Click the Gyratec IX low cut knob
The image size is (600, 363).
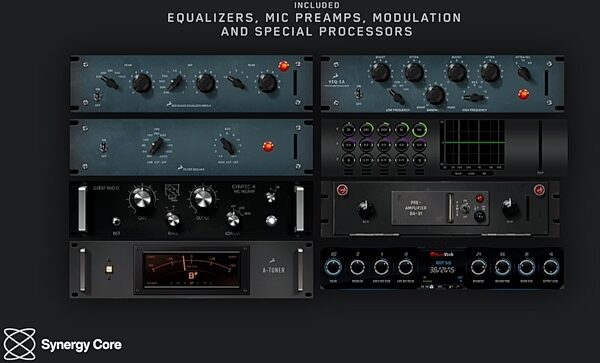click(x=233, y=220)
